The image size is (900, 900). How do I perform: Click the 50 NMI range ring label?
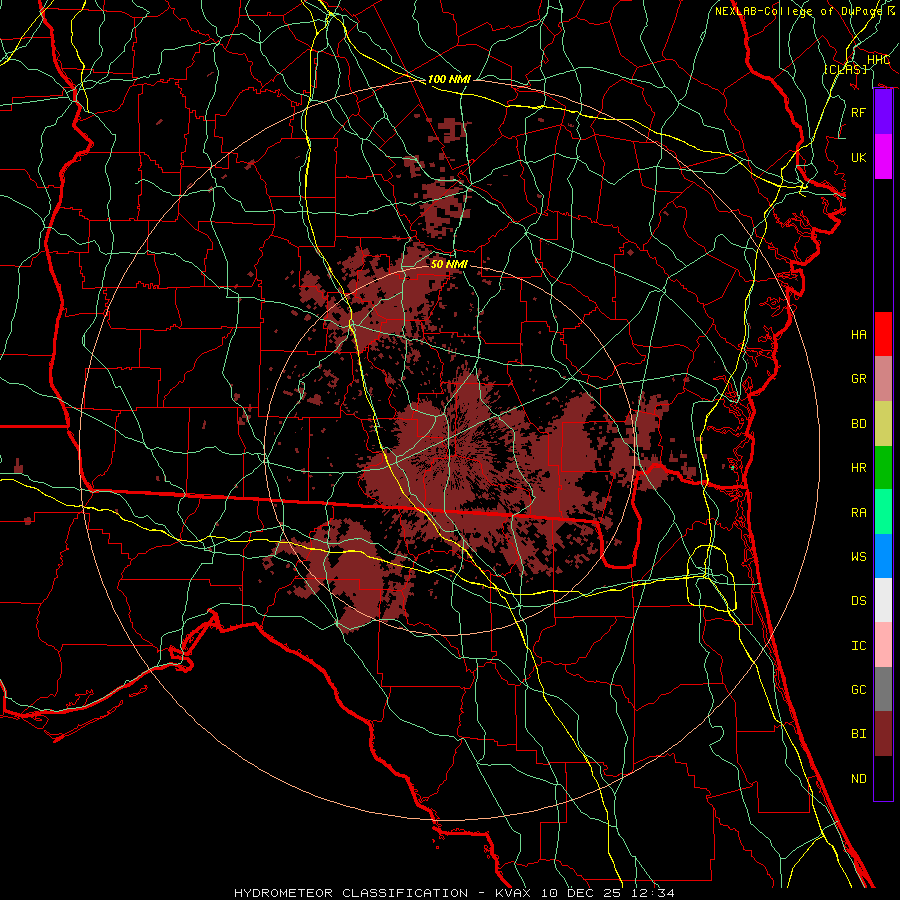pyautogui.click(x=449, y=264)
